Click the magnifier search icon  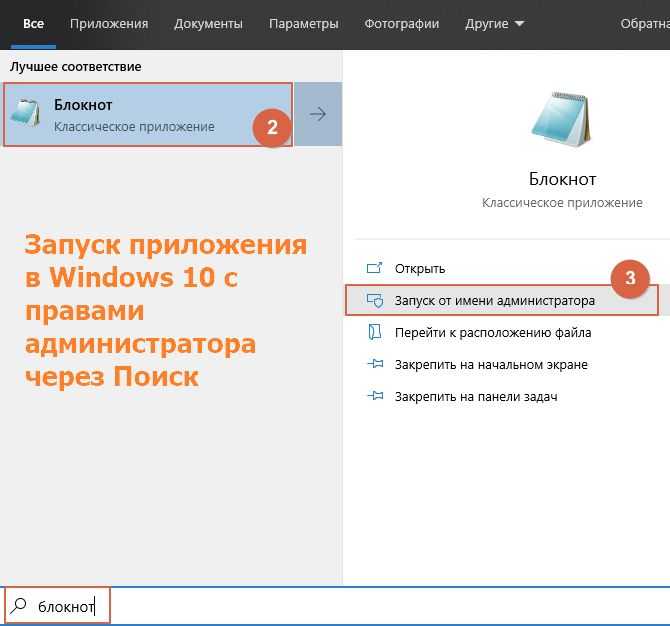tap(18, 605)
